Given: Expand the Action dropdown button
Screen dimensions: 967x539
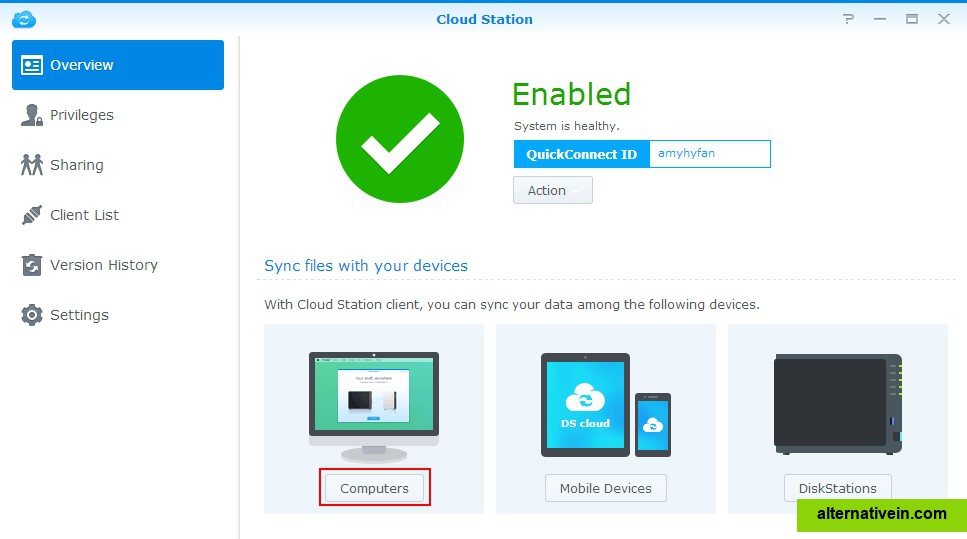Looking at the screenshot, I should (x=553, y=190).
